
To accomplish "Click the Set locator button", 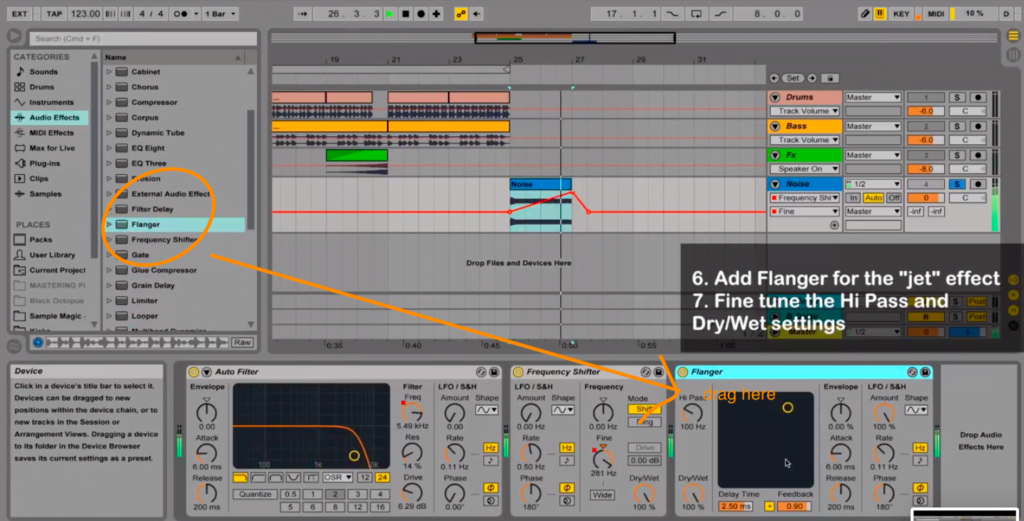I will [793, 78].
